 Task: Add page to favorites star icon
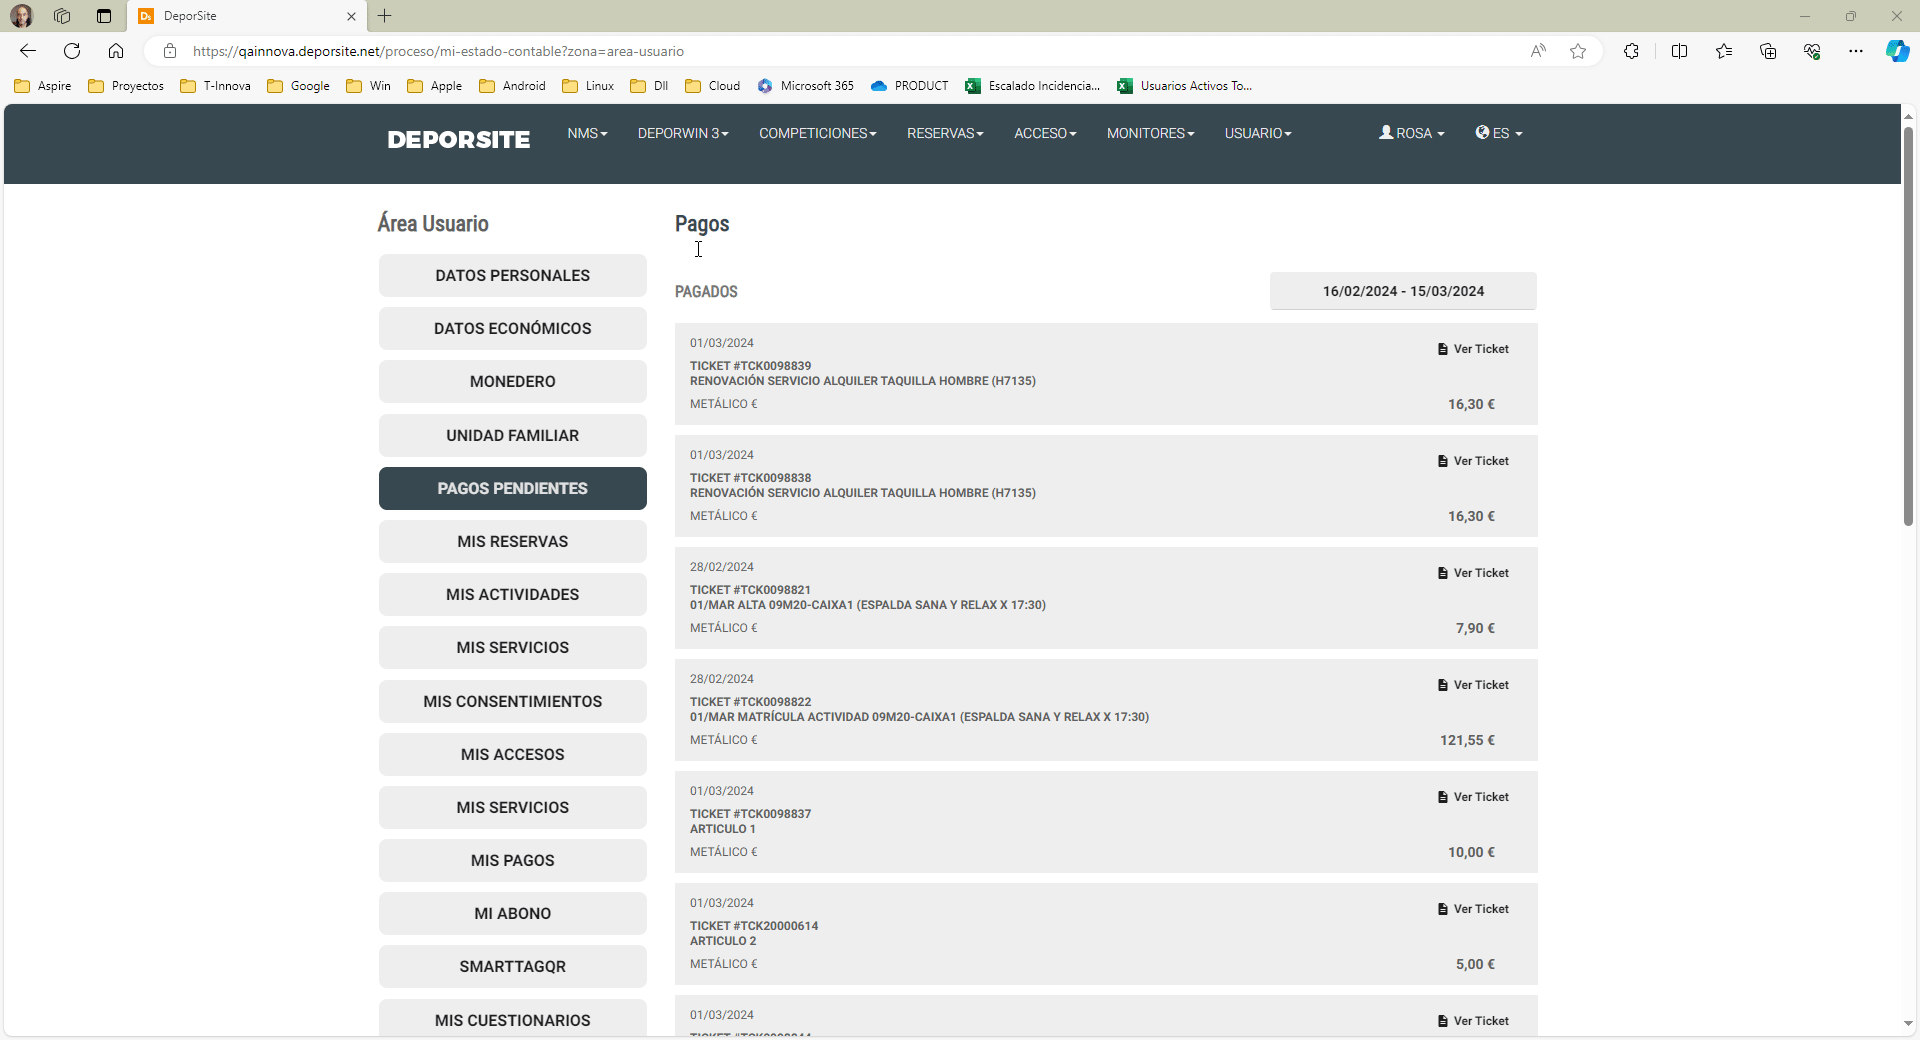[x=1578, y=51]
